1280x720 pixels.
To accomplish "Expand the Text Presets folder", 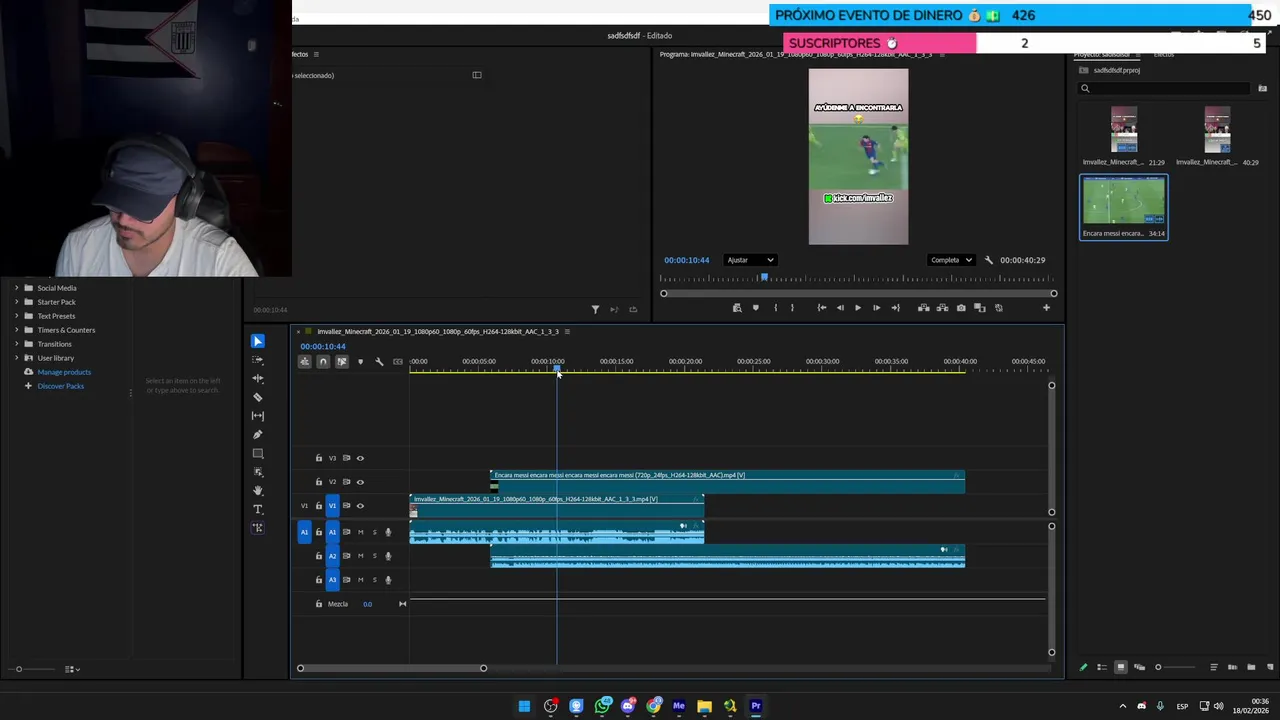I will (x=16, y=316).
